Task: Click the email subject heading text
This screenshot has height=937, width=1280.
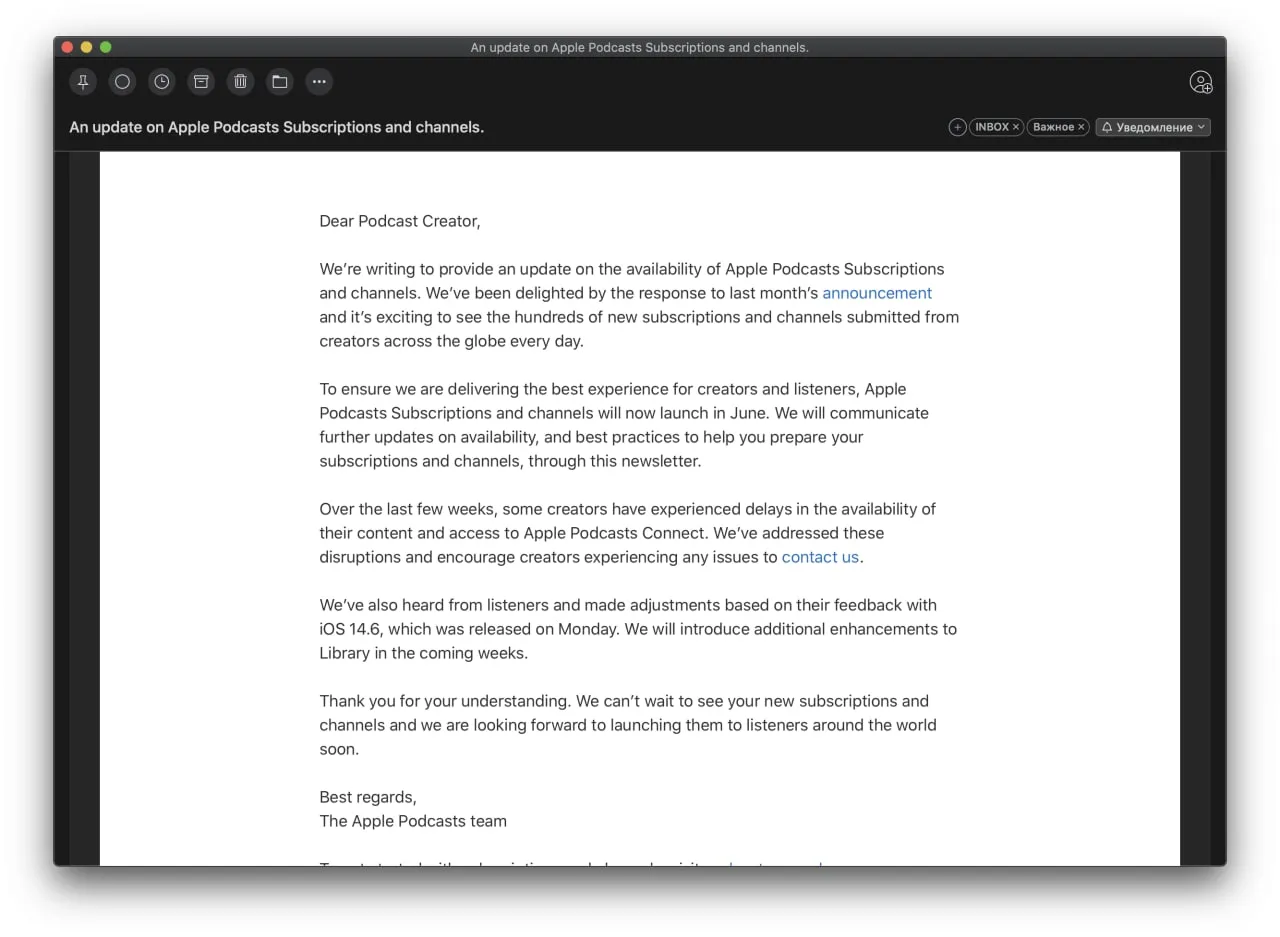Action: (276, 127)
